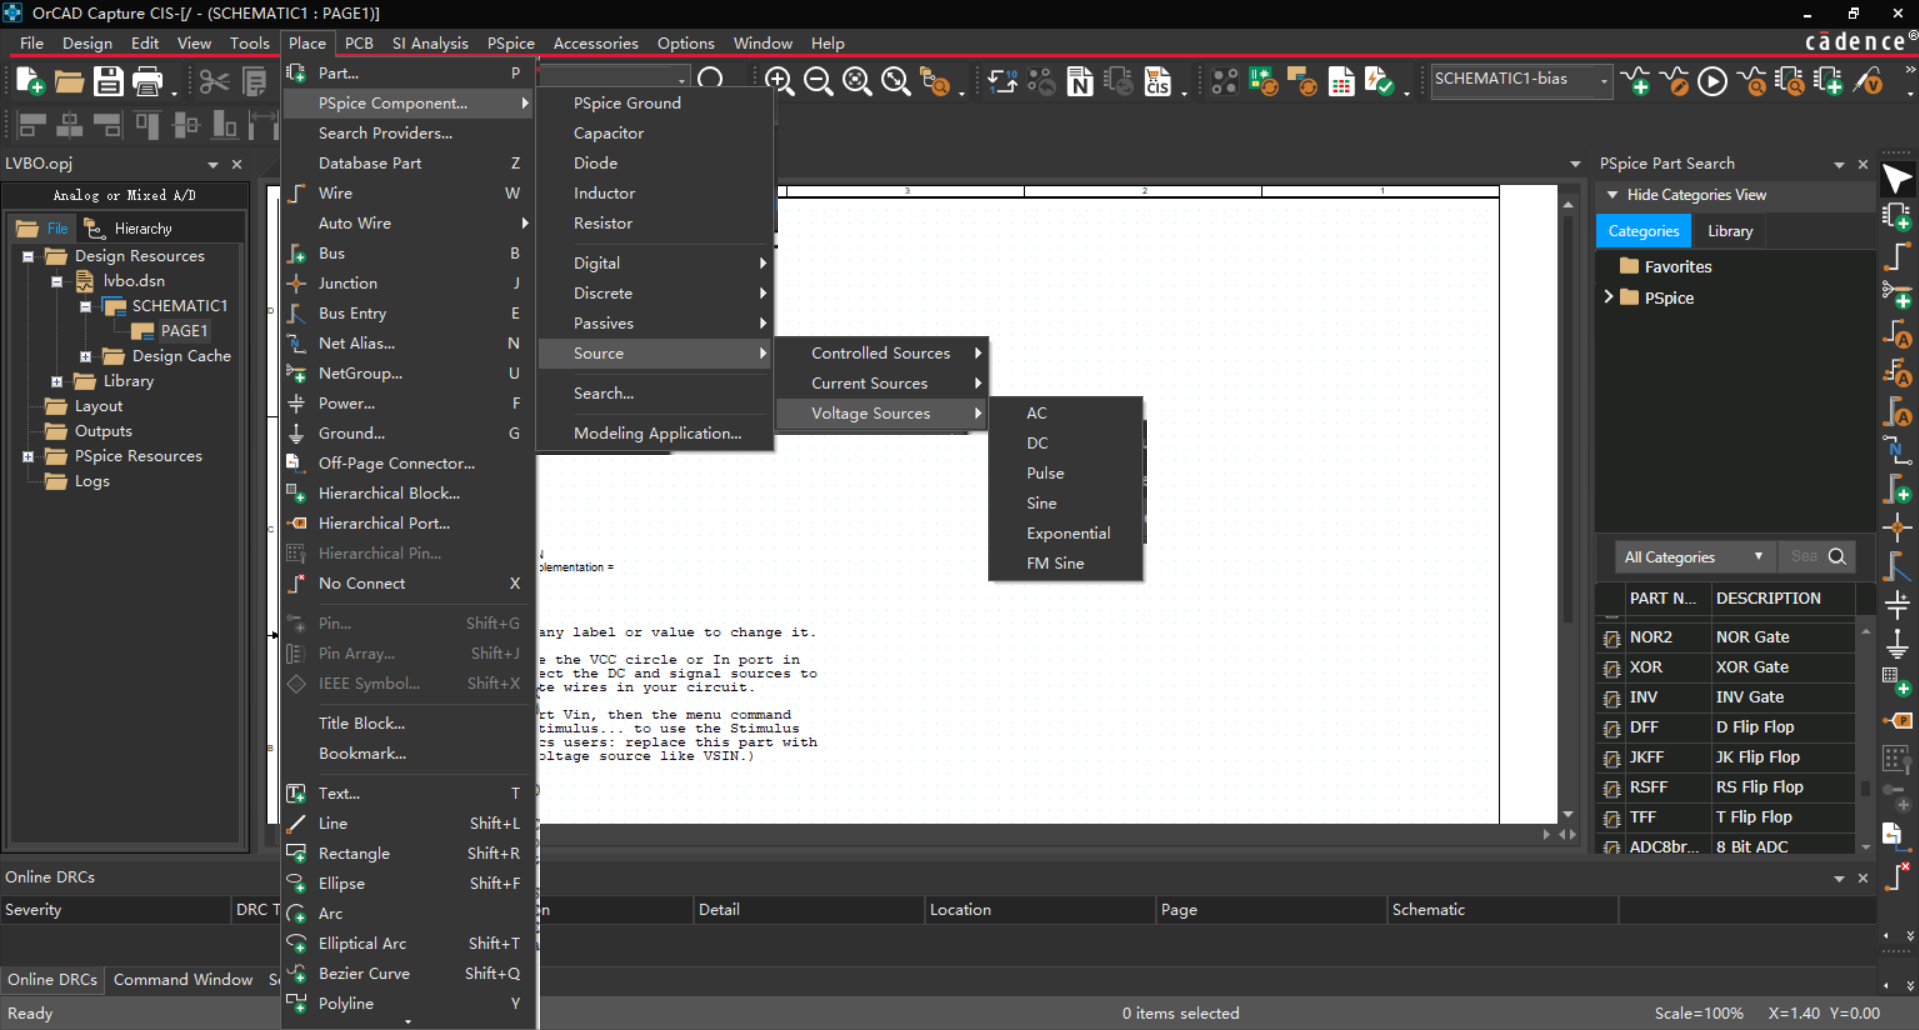The width and height of the screenshot is (1919, 1030).
Task: Click Place Ground icon in right toolbar
Action: click(1897, 643)
